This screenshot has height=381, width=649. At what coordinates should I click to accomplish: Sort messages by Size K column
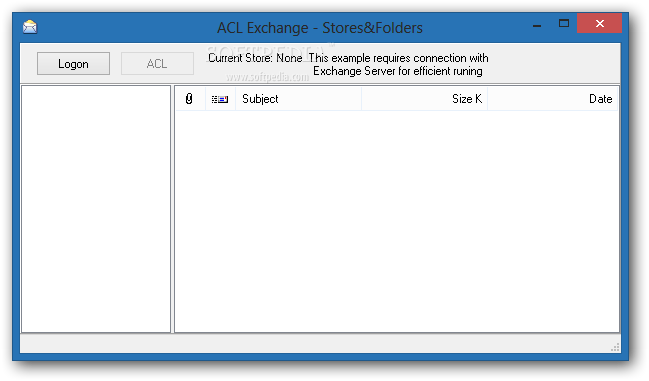(425, 99)
